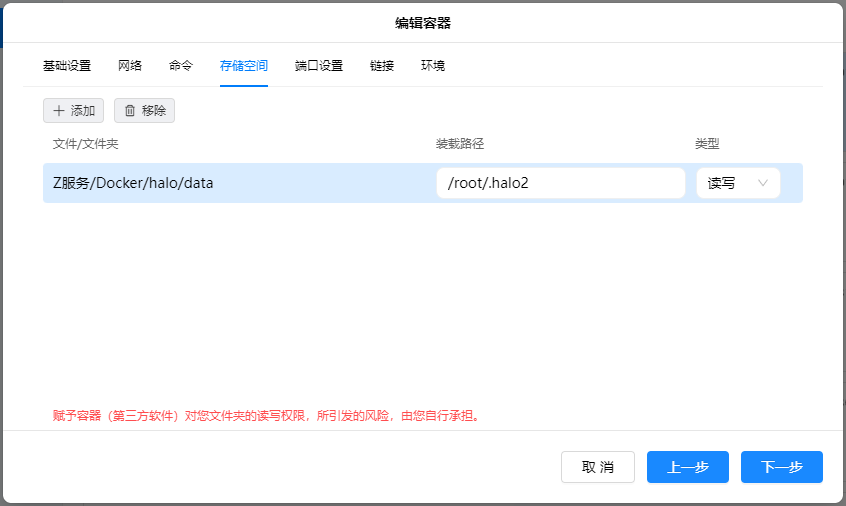The height and width of the screenshot is (506, 846).
Task: Click the 文件/文件夹 column header
Action: 86,144
